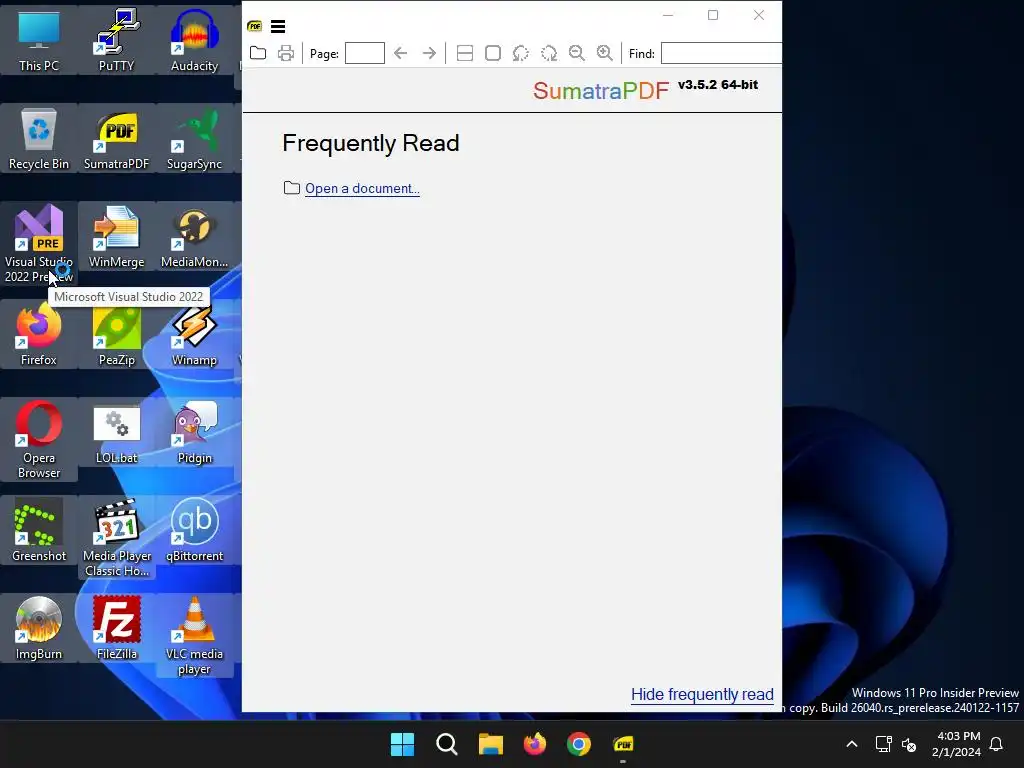1024x768 pixels.
Task: Select FileZilla desktop shortcut
Action: [x=116, y=628]
